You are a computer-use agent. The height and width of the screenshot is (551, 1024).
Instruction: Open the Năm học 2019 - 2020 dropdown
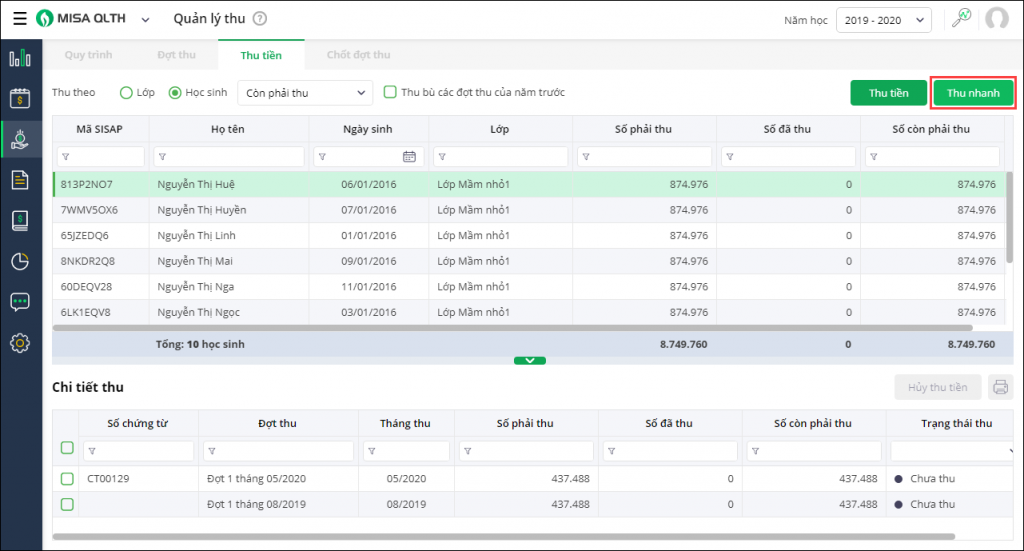click(x=885, y=20)
